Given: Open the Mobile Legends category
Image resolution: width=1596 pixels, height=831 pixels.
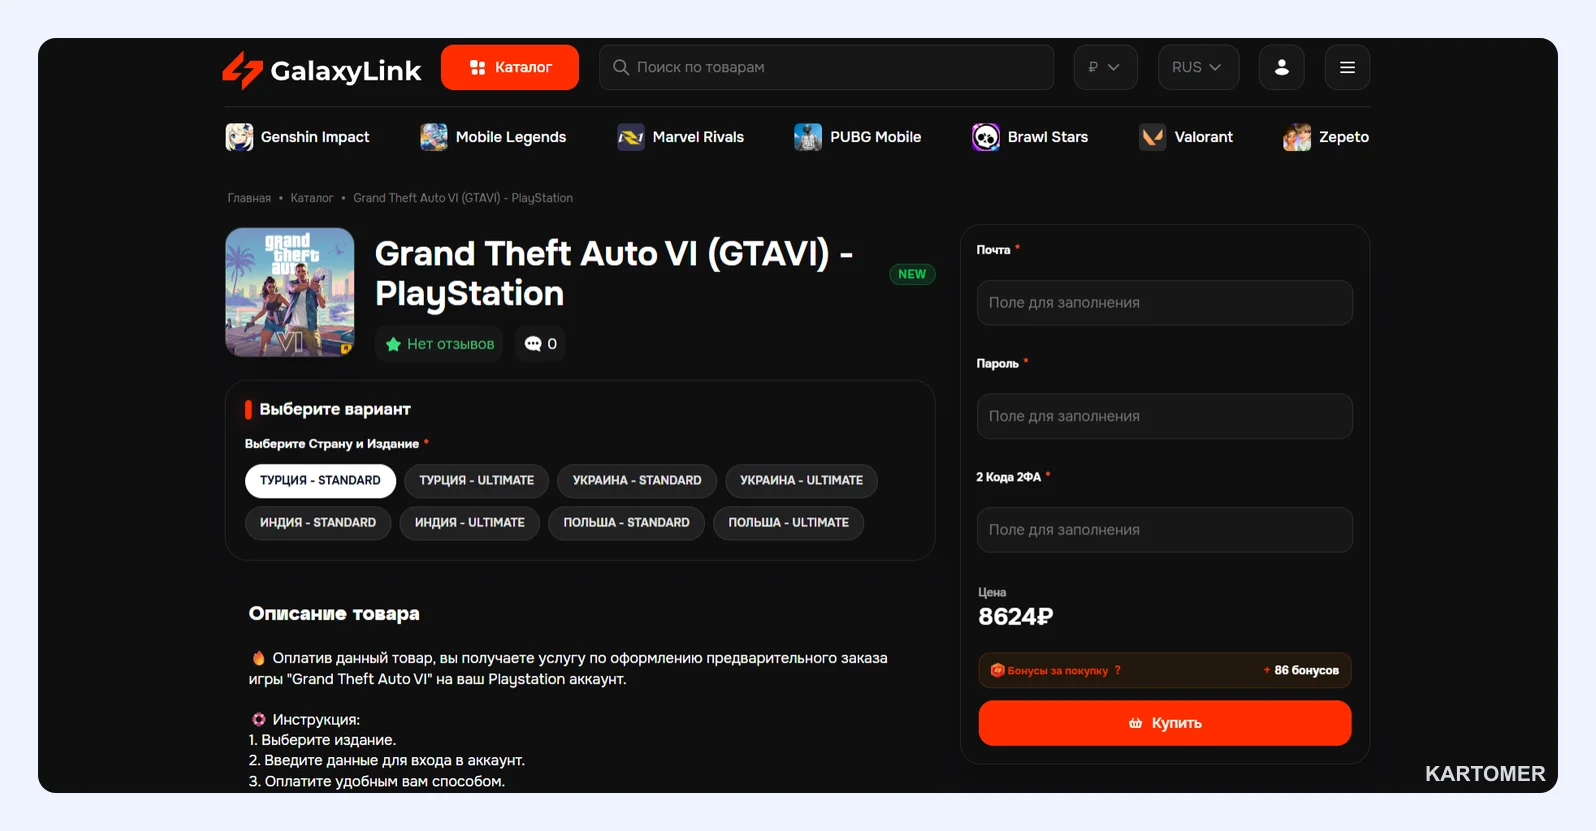Looking at the screenshot, I should coord(493,137).
